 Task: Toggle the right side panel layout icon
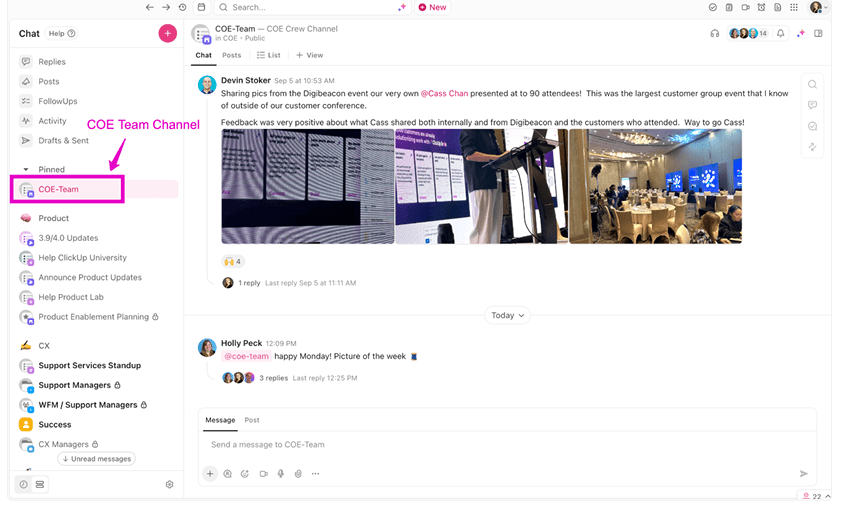(818, 33)
